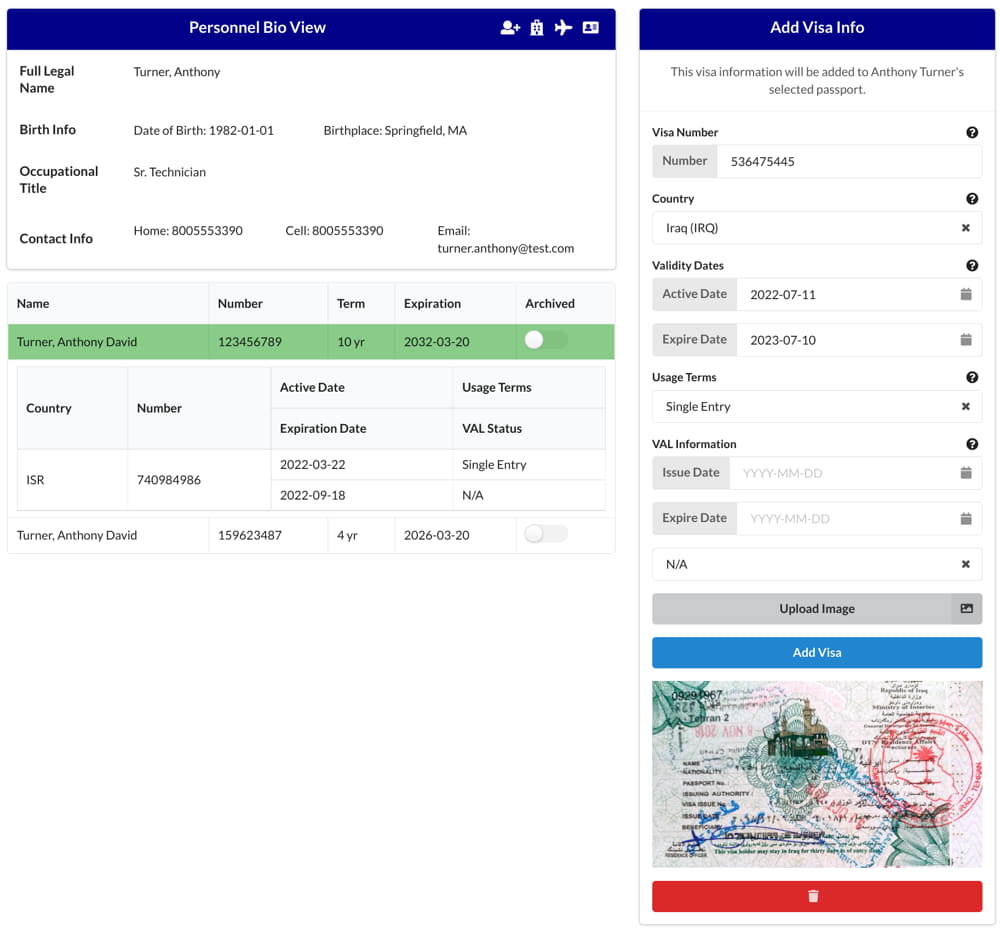
Task: Open help for Visa Number field
Action: point(971,133)
